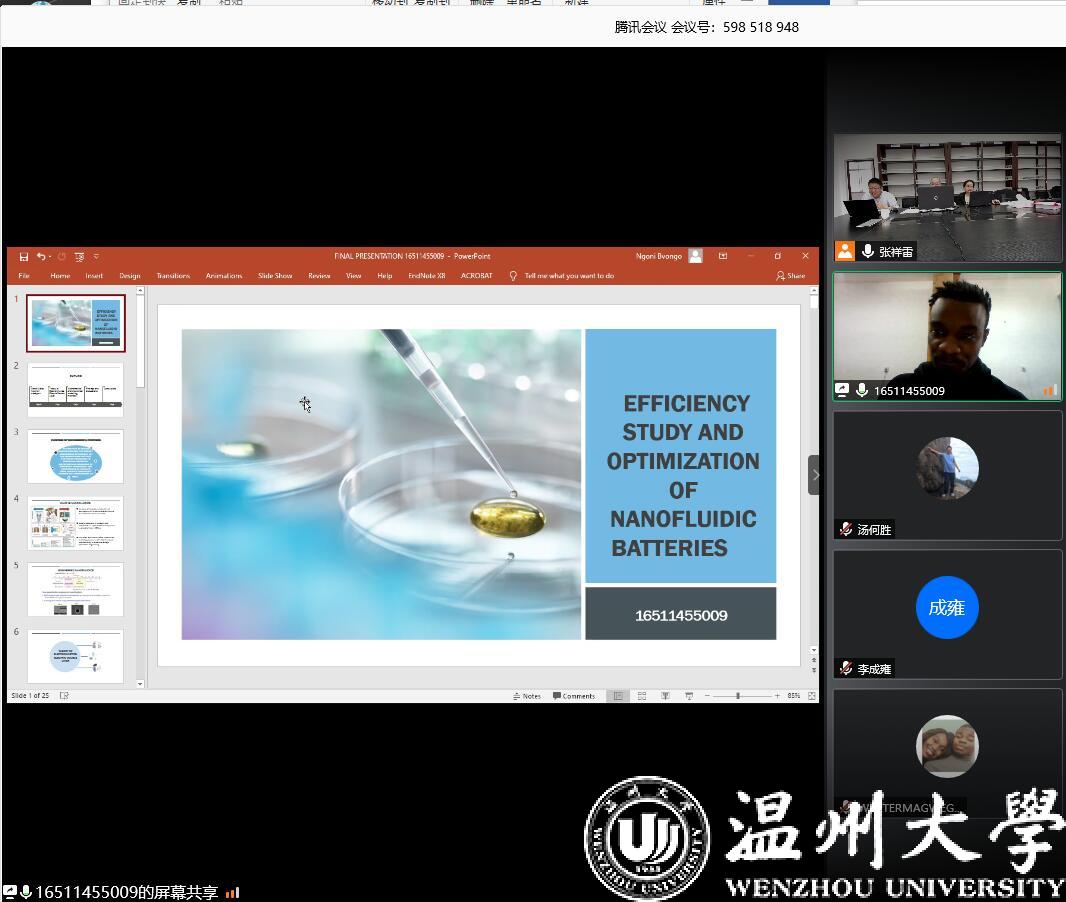The width and height of the screenshot is (1066, 902).
Task: Select slide 4 thumbnail in slide panel
Action: pos(76,523)
